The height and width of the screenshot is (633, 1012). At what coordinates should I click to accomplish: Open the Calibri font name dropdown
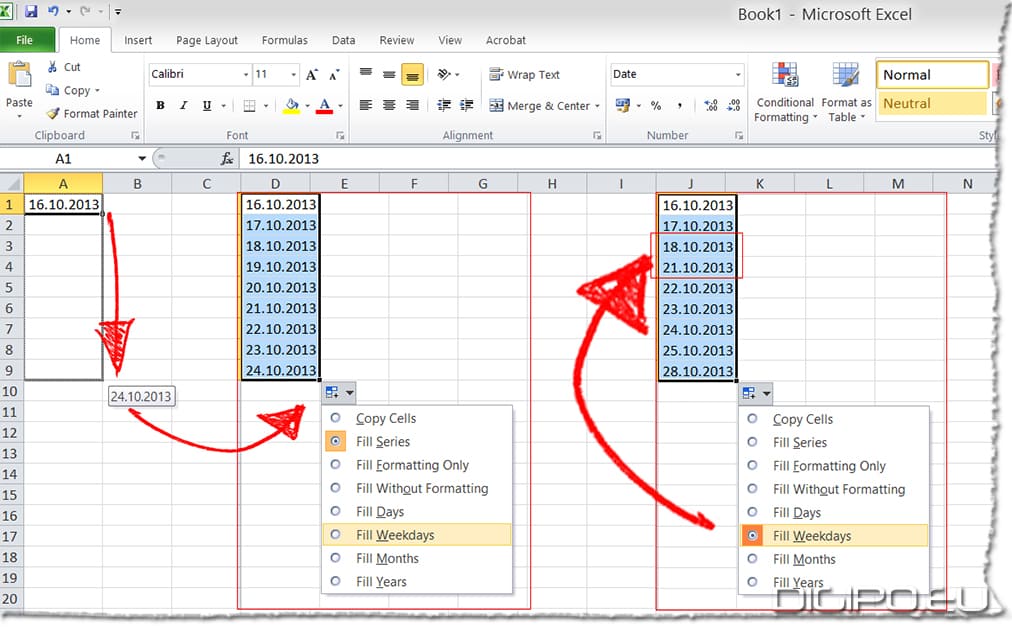246,75
